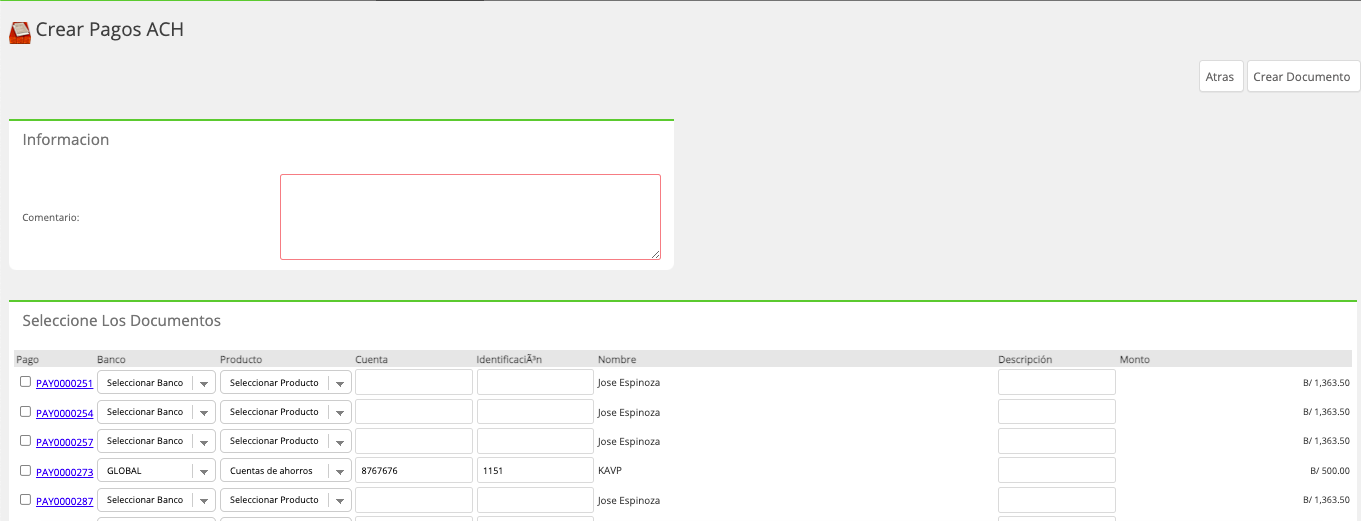Viewport: 1361px width, 521px height.
Task: Check the box for PAY0000287
Action: (26, 498)
